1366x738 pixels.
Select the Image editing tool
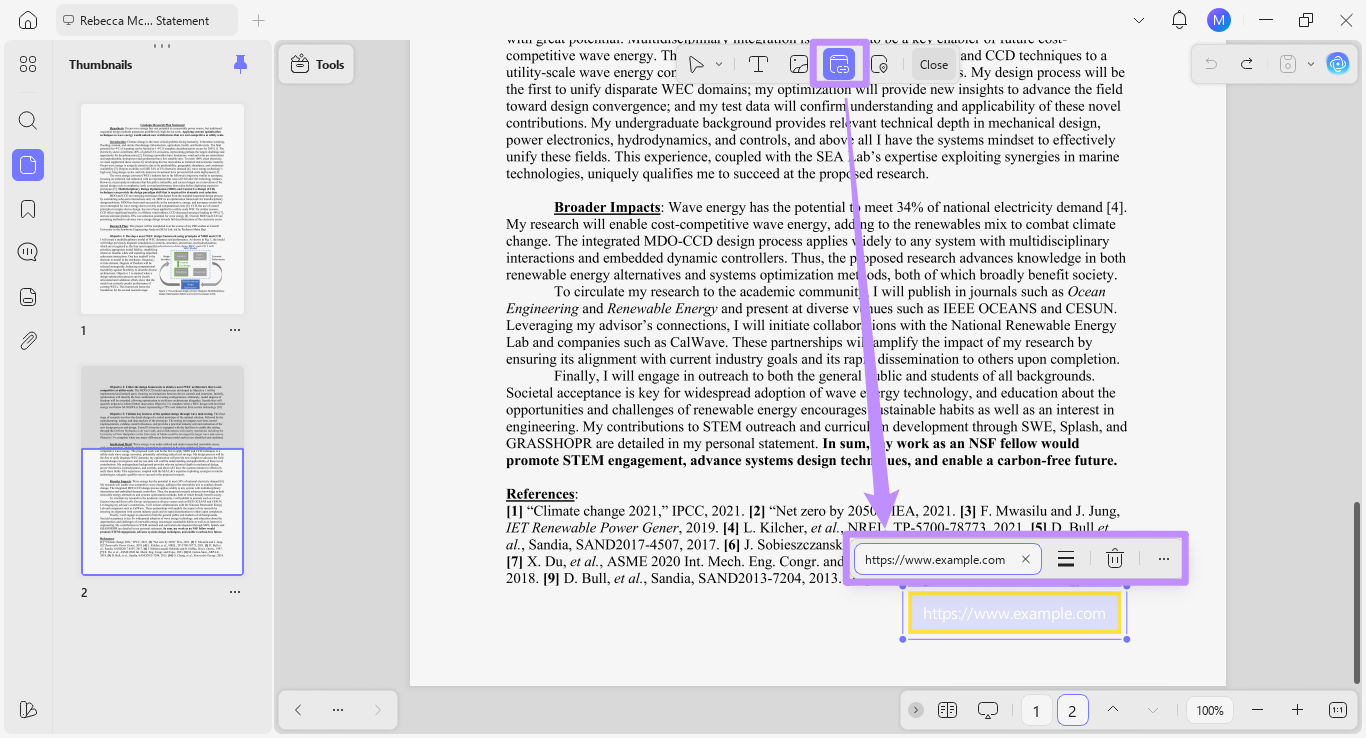coord(798,64)
